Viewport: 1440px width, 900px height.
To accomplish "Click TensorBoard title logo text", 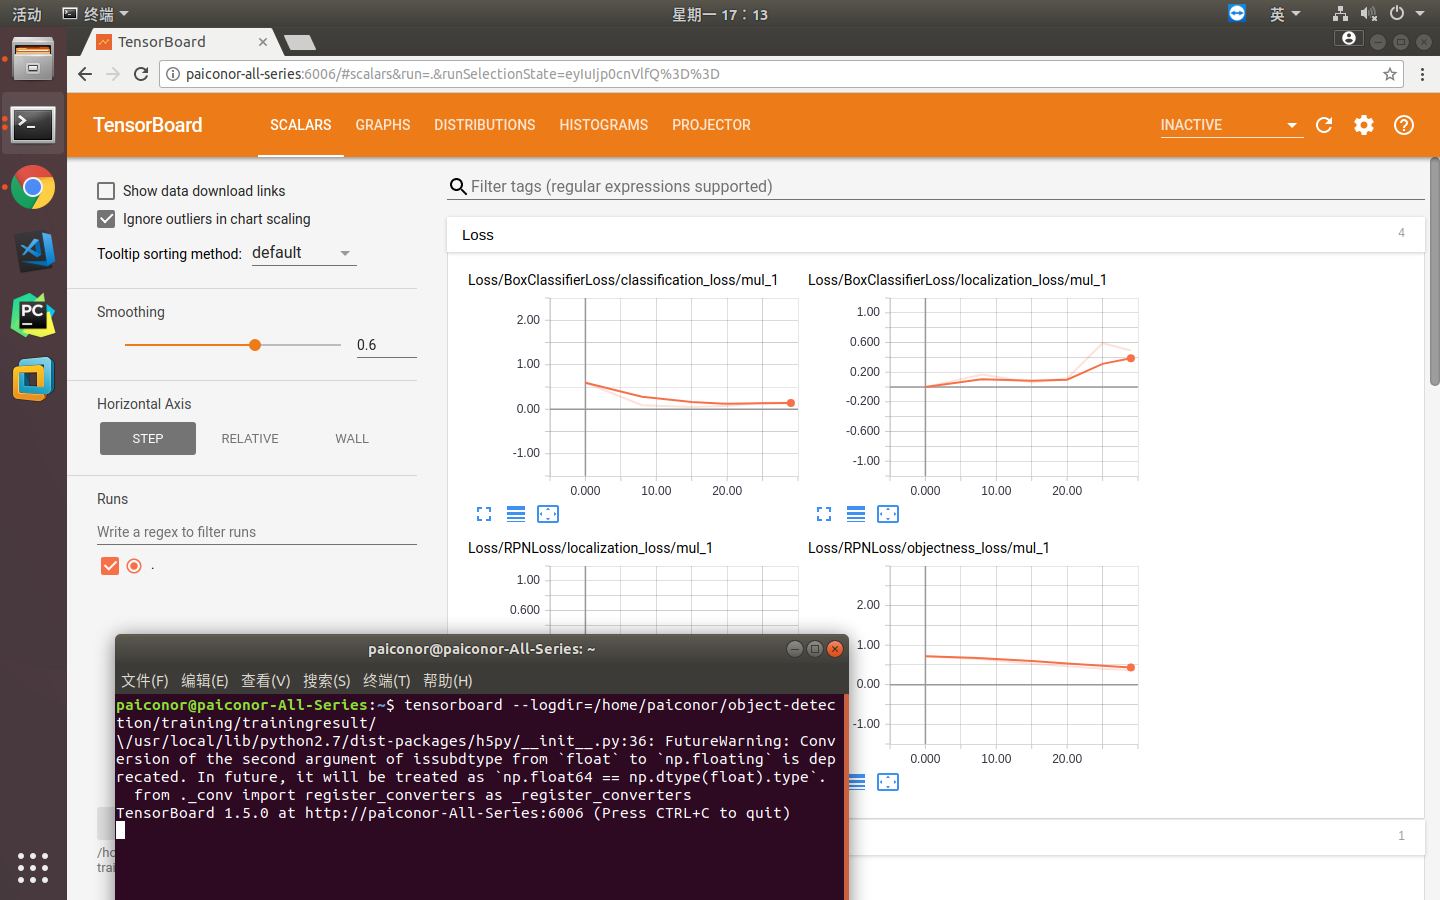I will point(148,125).
